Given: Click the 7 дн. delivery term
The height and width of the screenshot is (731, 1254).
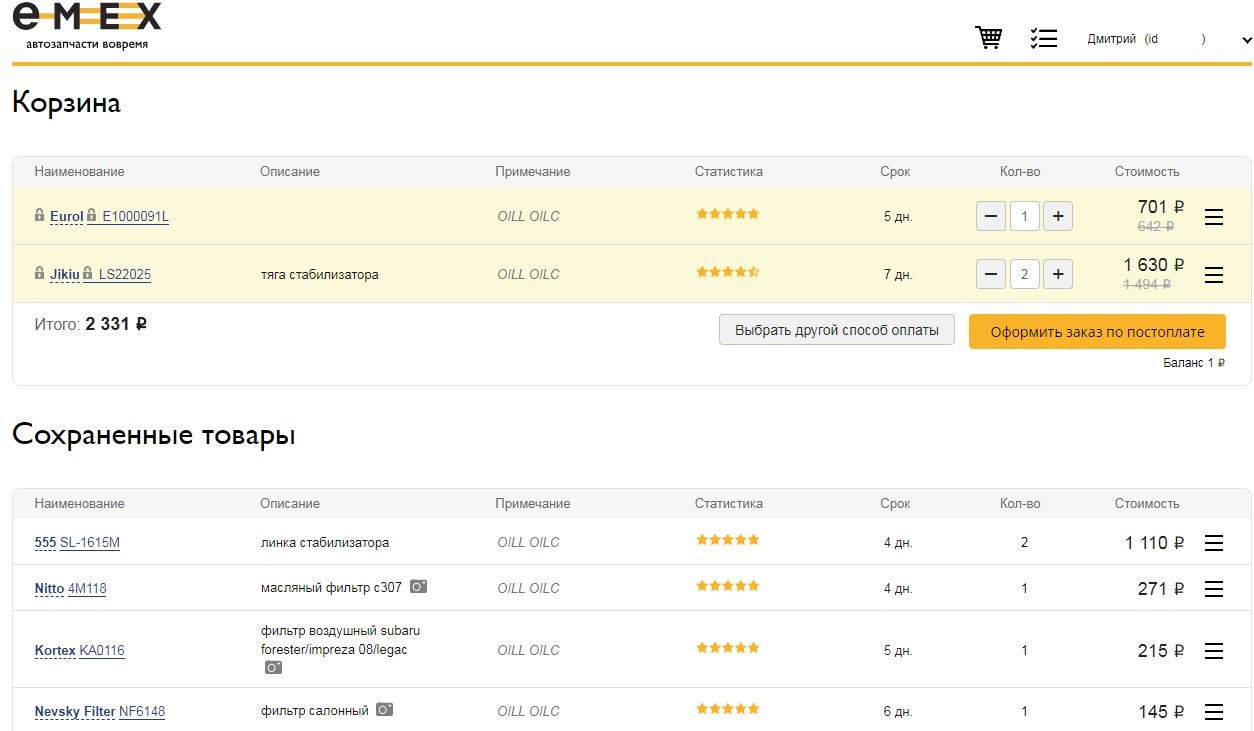Looking at the screenshot, I should click(x=898, y=274).
